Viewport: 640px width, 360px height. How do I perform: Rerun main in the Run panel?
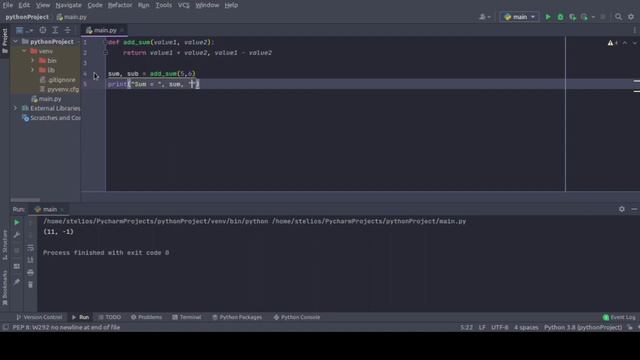pos(17,222)
